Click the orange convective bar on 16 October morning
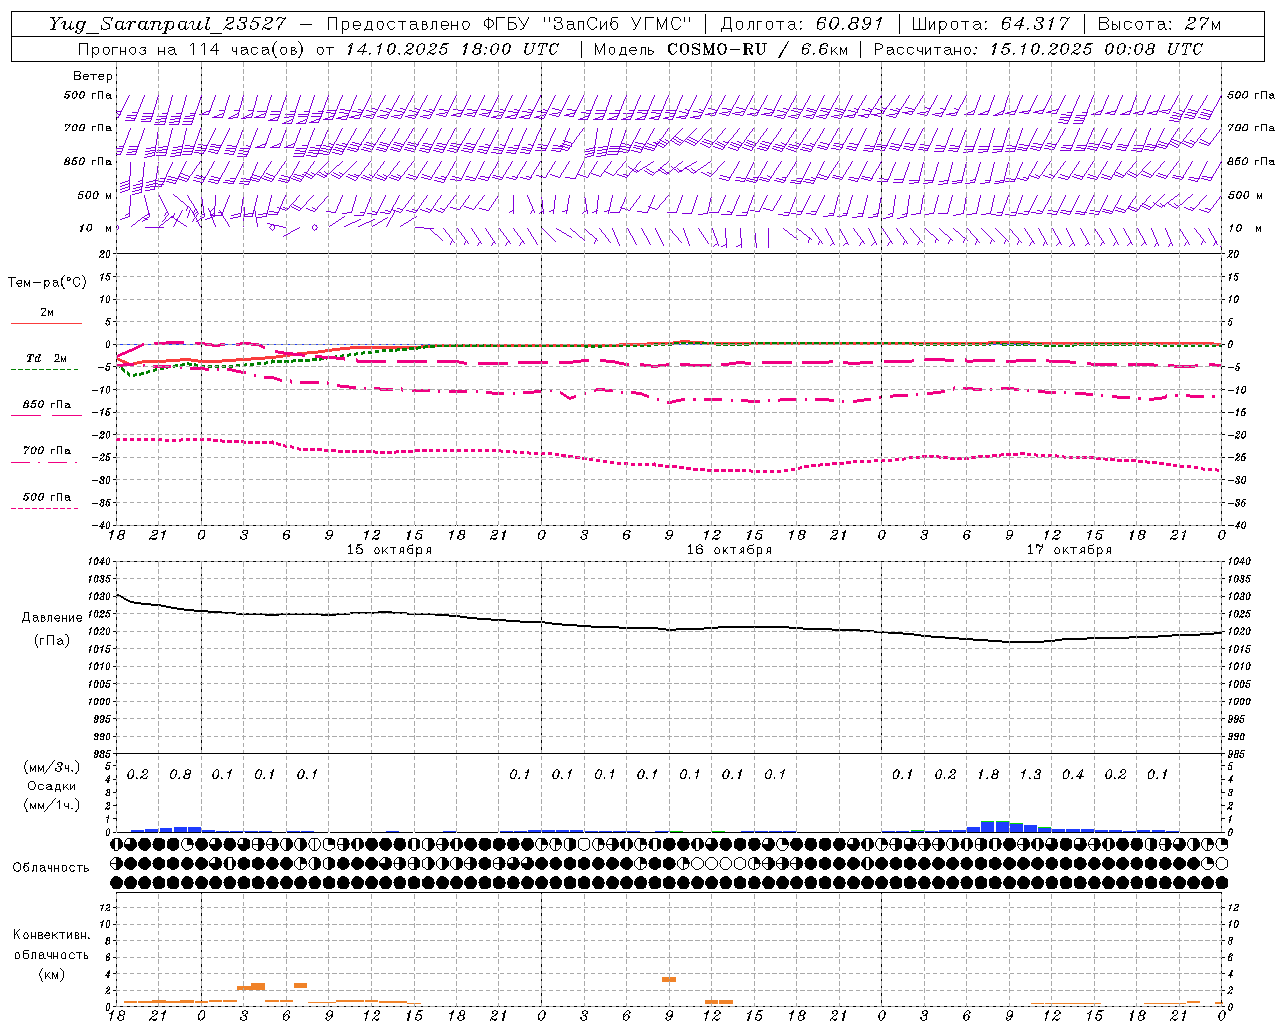Screen dimensions: 1280x1024 (669, 979)
